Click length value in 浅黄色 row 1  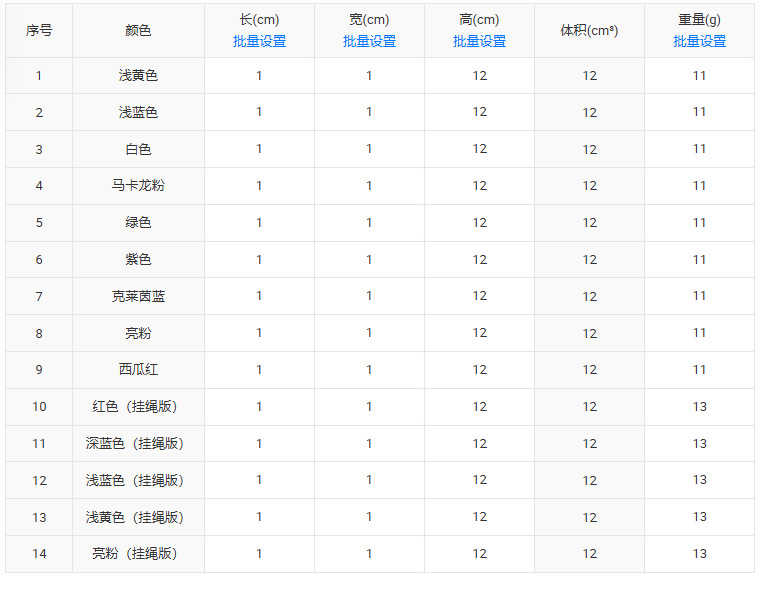click(x=259, y=75)
